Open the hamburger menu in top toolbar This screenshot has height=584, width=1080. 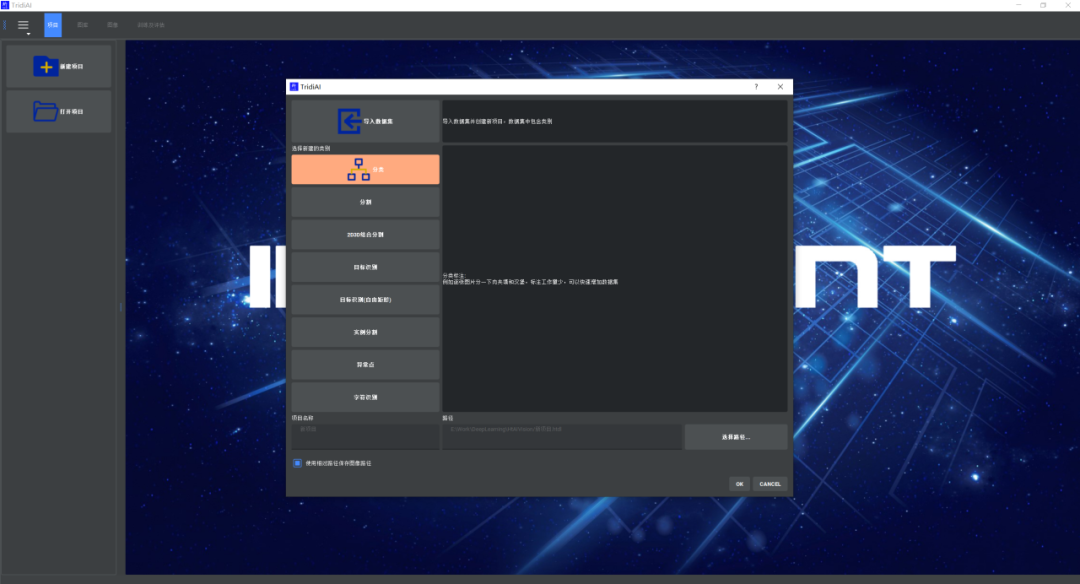coord(23,25)
